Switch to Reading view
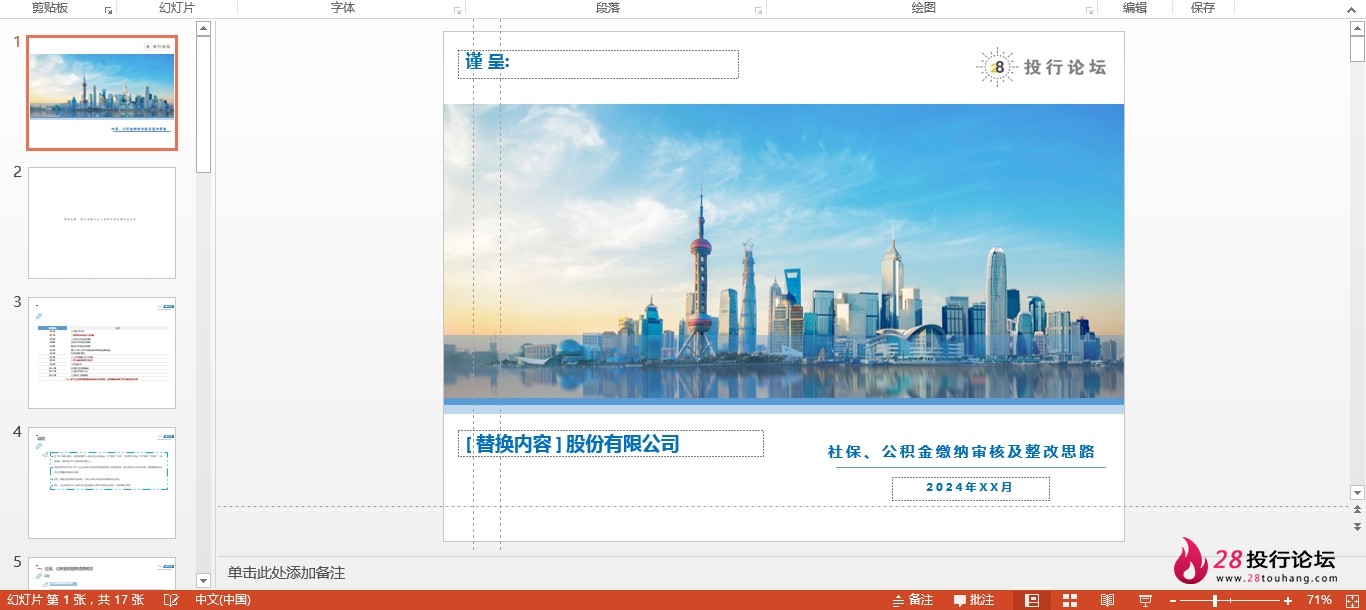The height and width of the screenshot is (610, 1366). click(1107, 600)
